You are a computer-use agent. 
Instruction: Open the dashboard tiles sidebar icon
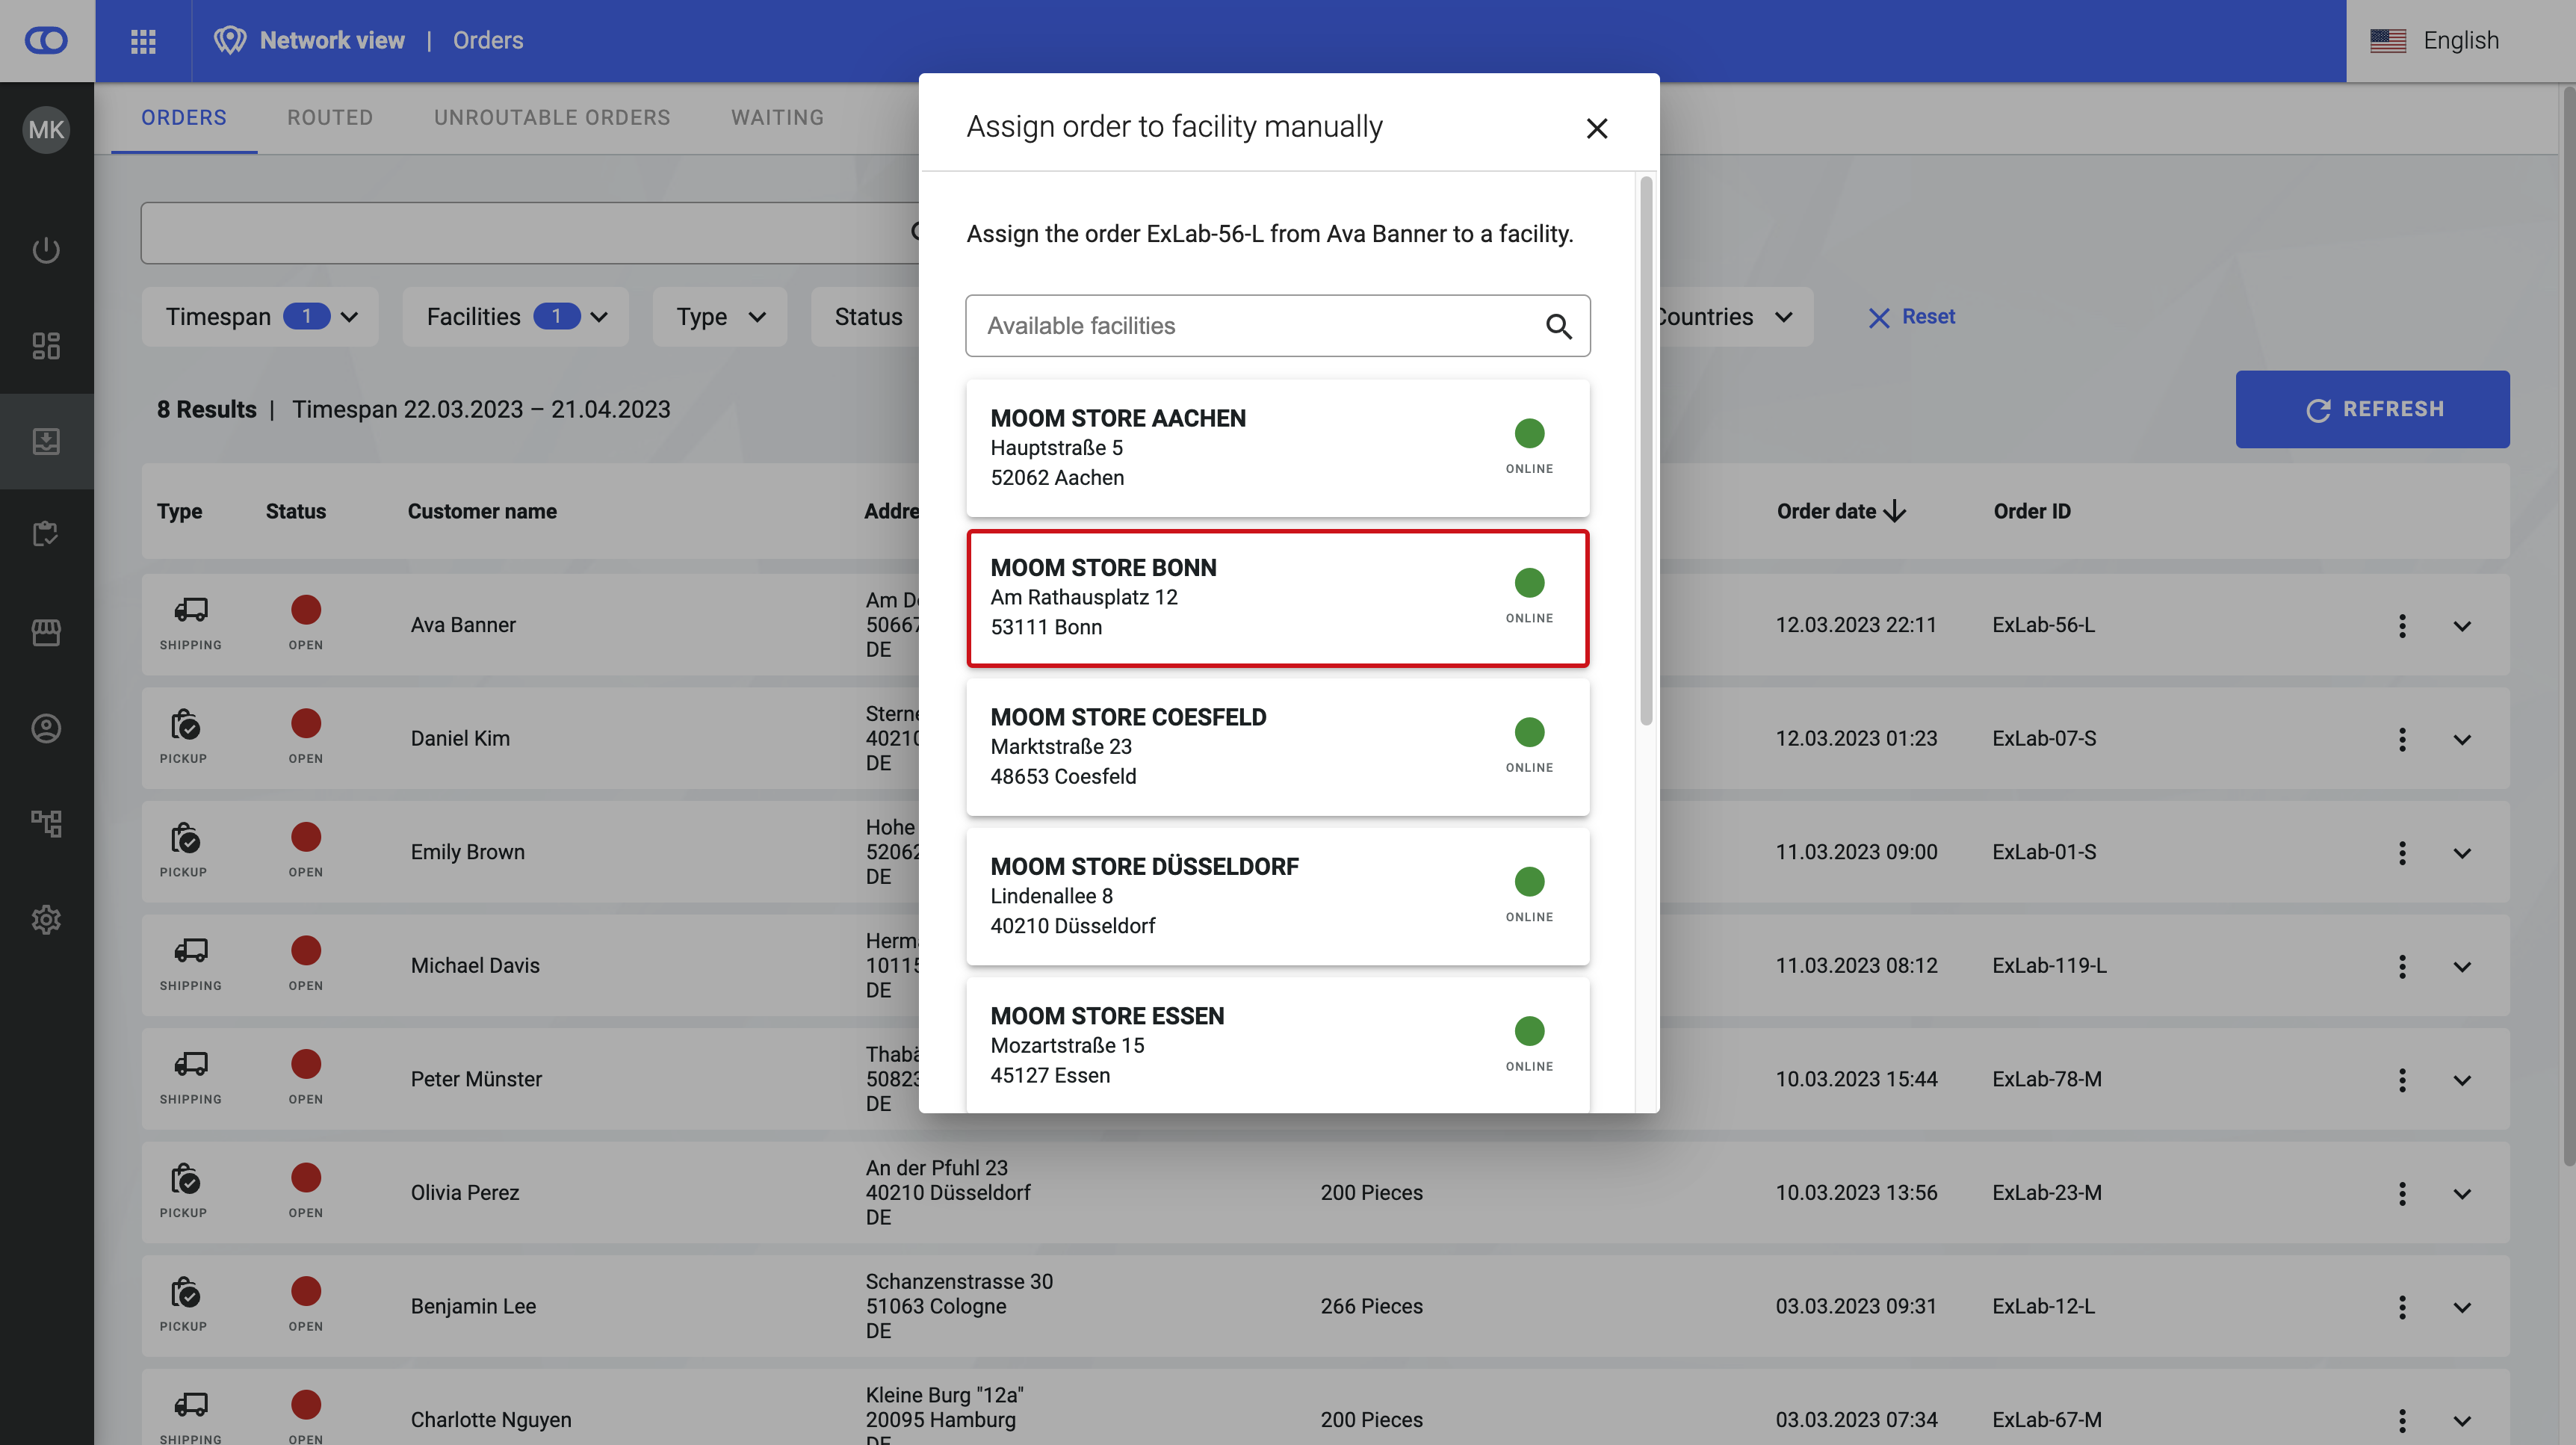point(46,346)
